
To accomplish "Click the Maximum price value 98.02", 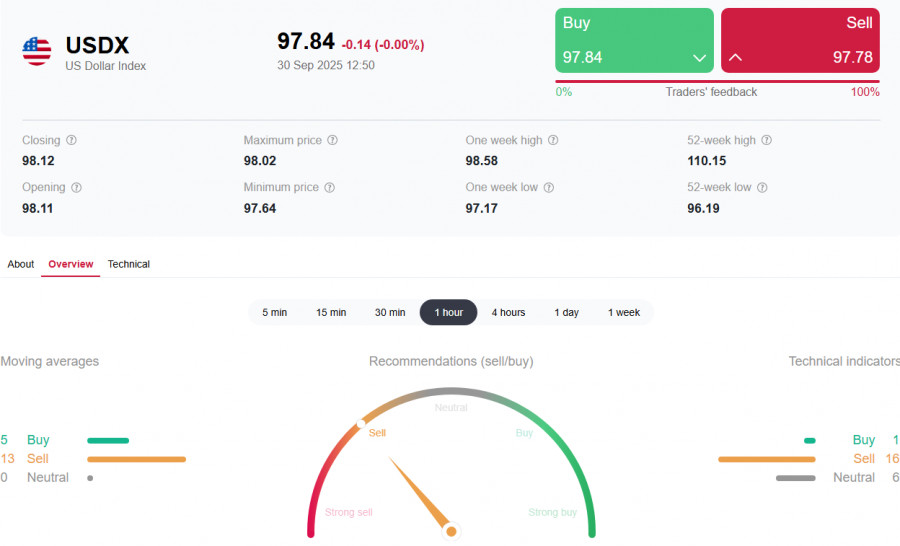I will [x=259, y=161].
